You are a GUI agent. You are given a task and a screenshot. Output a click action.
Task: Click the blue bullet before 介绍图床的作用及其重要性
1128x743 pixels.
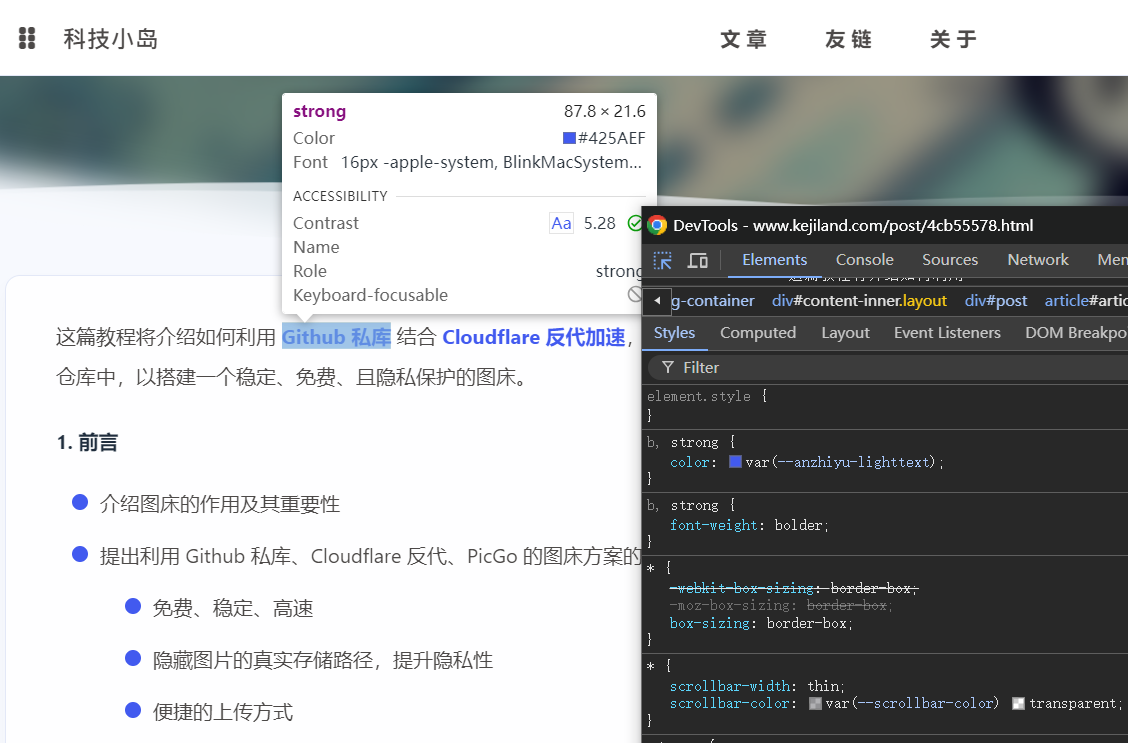click(x=80, y=502)
